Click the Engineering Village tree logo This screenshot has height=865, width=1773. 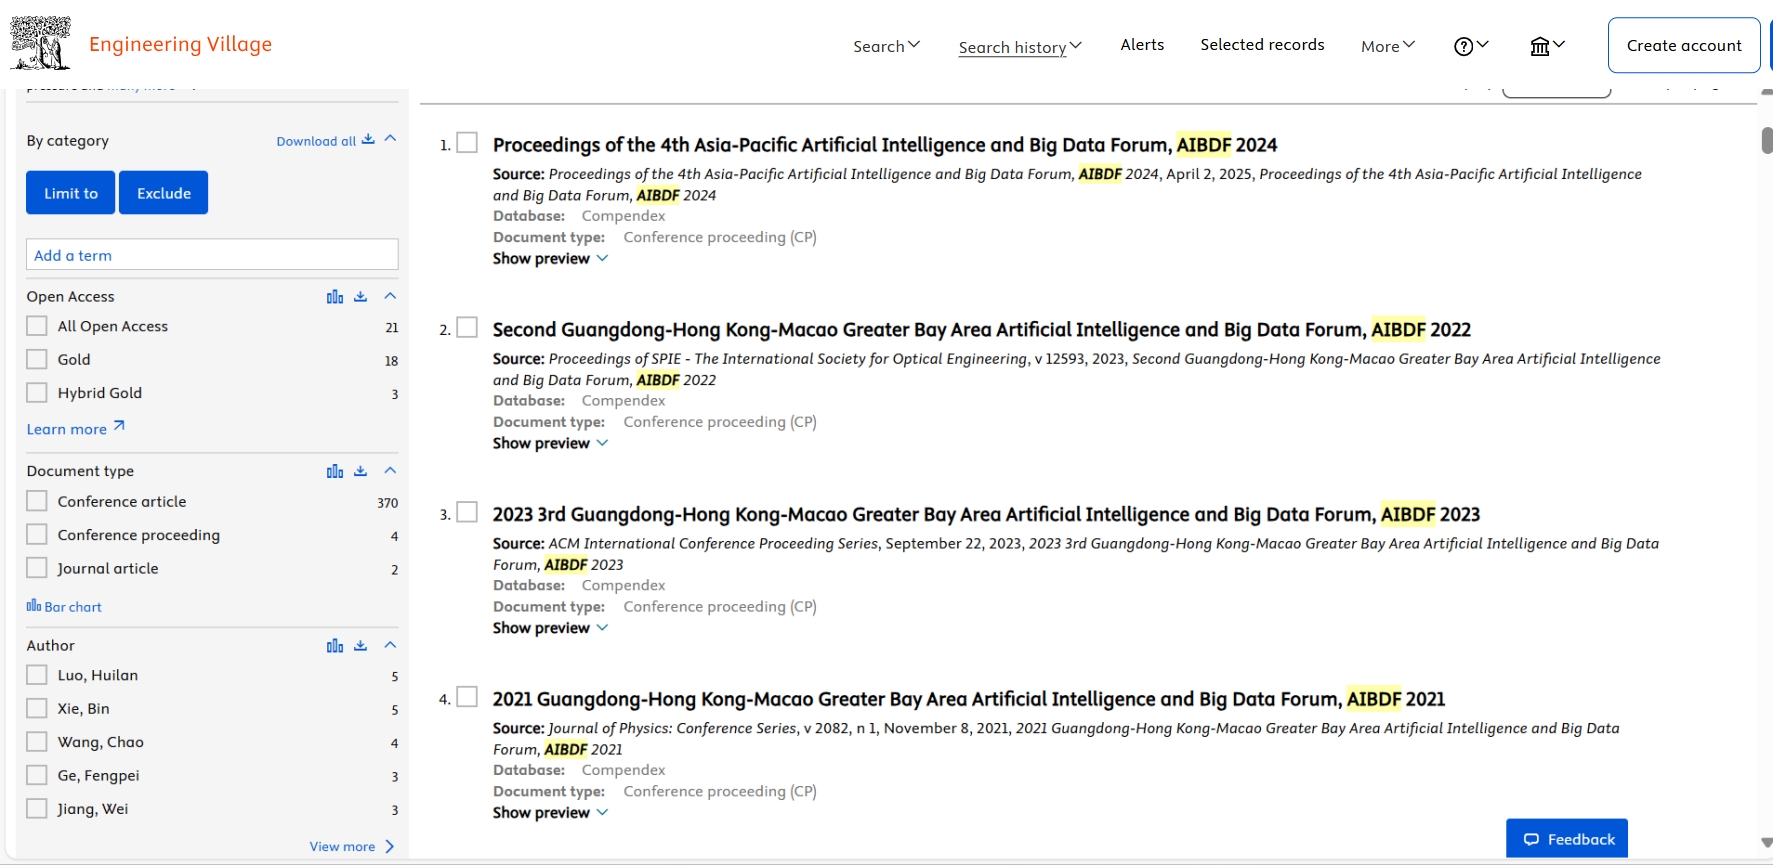pyautogui.click(x=40, y=43)
